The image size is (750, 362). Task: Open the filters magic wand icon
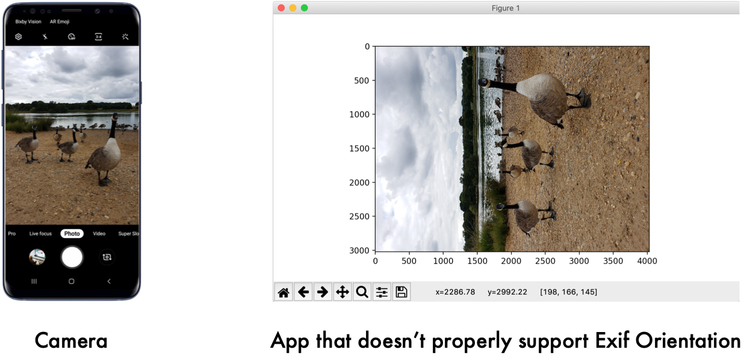click(x=125, y=36)
